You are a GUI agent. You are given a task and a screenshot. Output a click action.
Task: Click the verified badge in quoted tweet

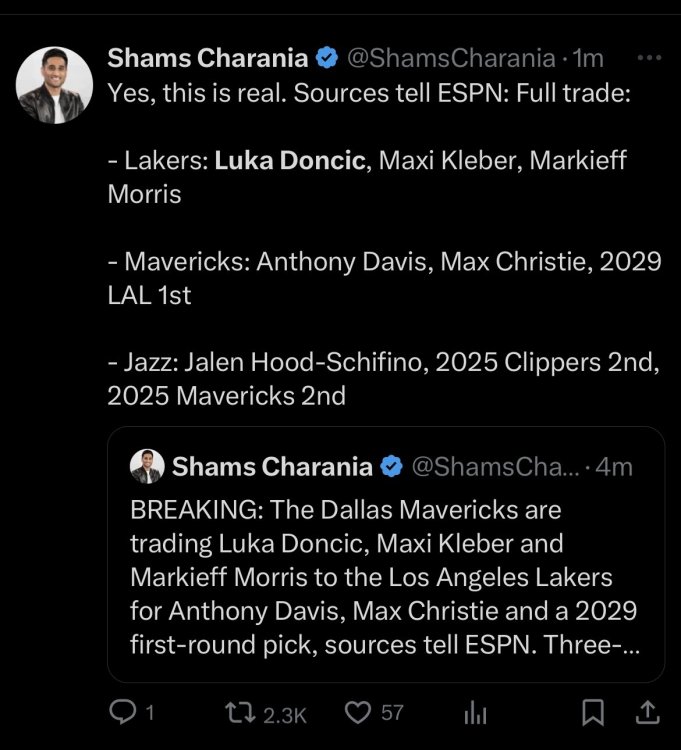[x=392, y=466]
